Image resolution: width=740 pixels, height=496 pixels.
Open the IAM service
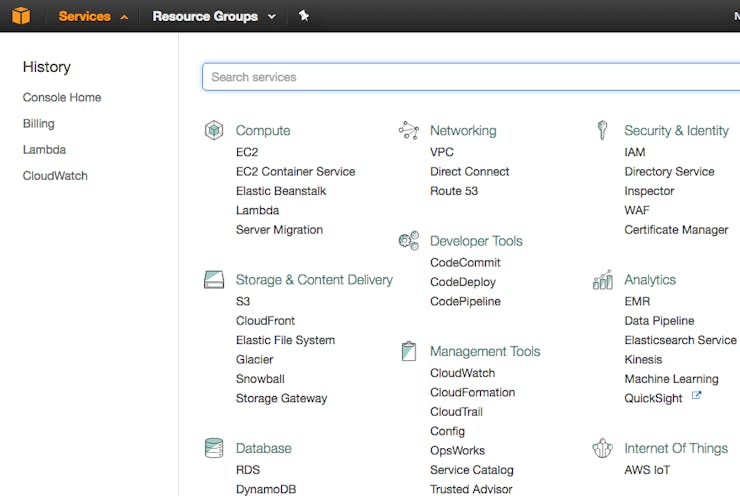(635, 152)
